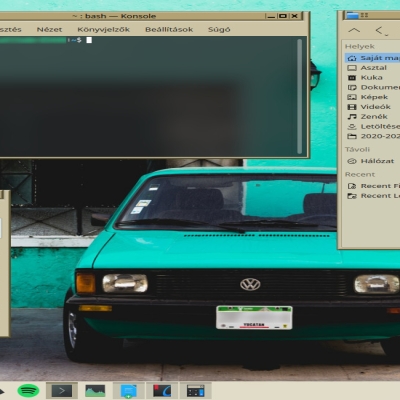Click the calculator-style taskbar icon
The height and width of the screenshot is (400, 400).
coord(195,391)
